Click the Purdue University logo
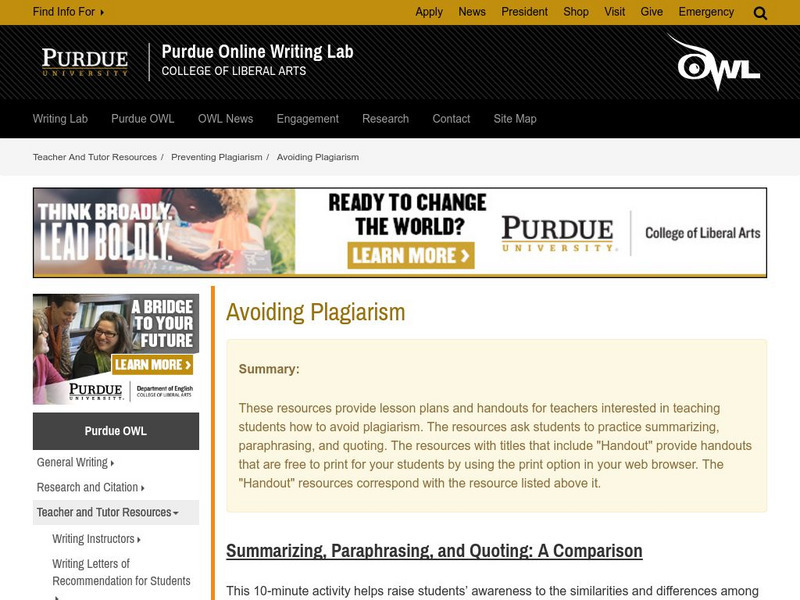 (85, 62)
